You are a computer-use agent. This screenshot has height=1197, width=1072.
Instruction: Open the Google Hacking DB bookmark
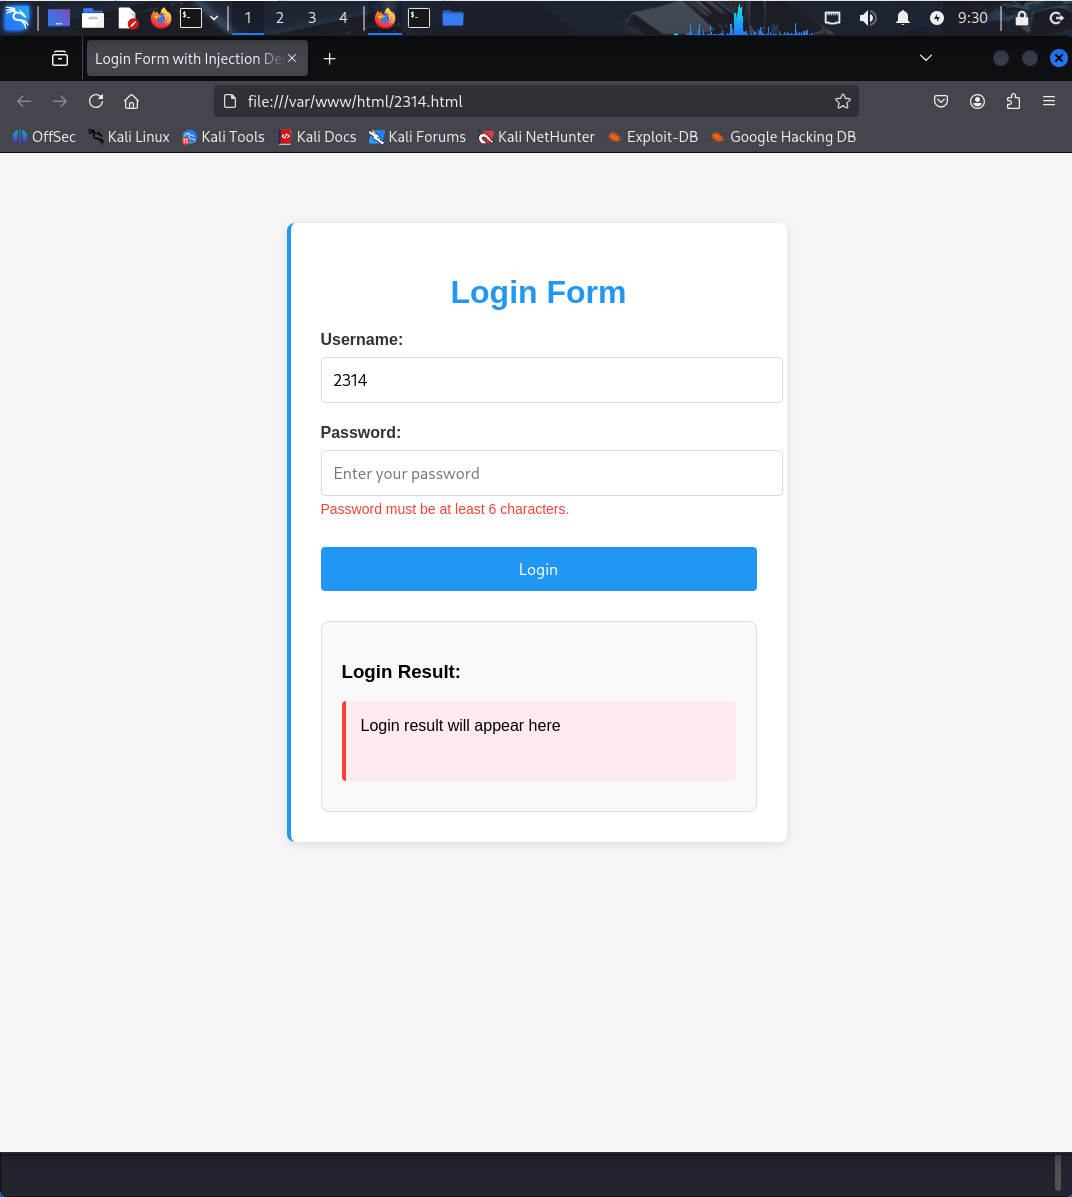[783, 137]
